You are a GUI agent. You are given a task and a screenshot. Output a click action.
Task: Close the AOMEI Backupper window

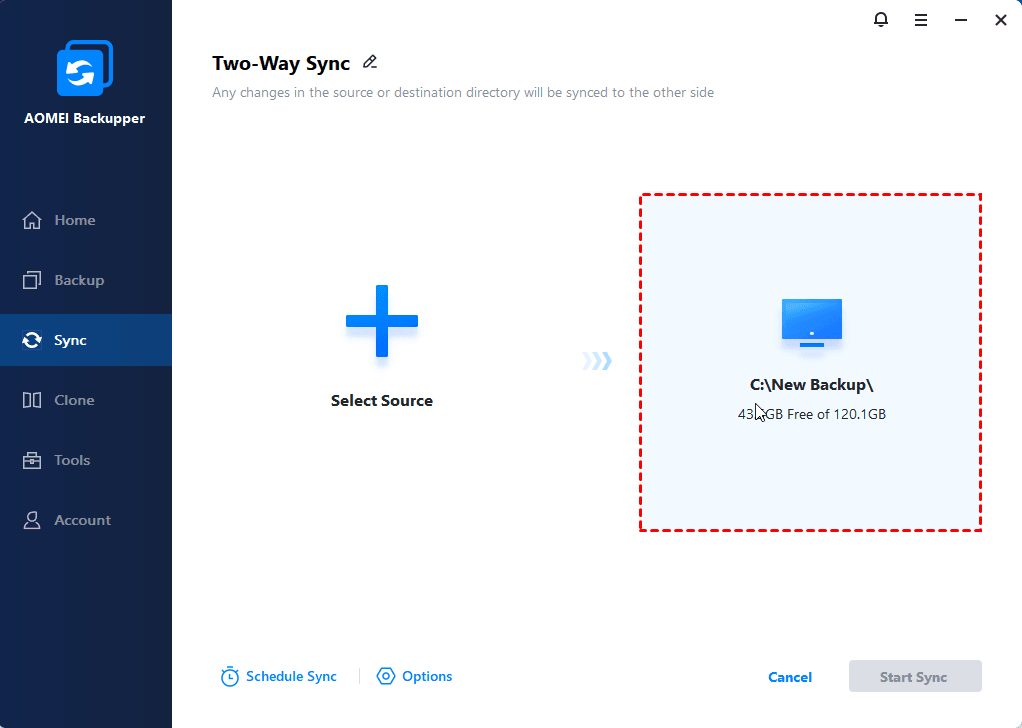(1001, 20)
